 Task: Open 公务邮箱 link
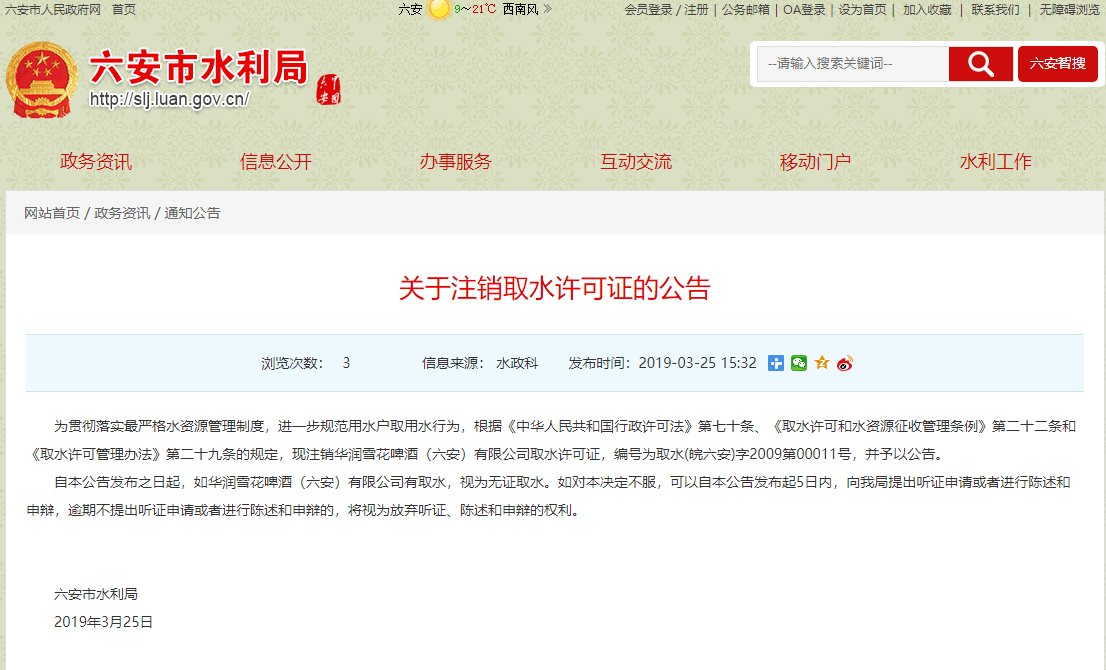click(x=746, y=10)
